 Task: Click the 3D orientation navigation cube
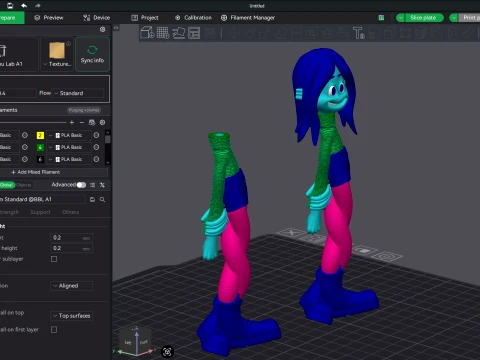coord(136,342)
